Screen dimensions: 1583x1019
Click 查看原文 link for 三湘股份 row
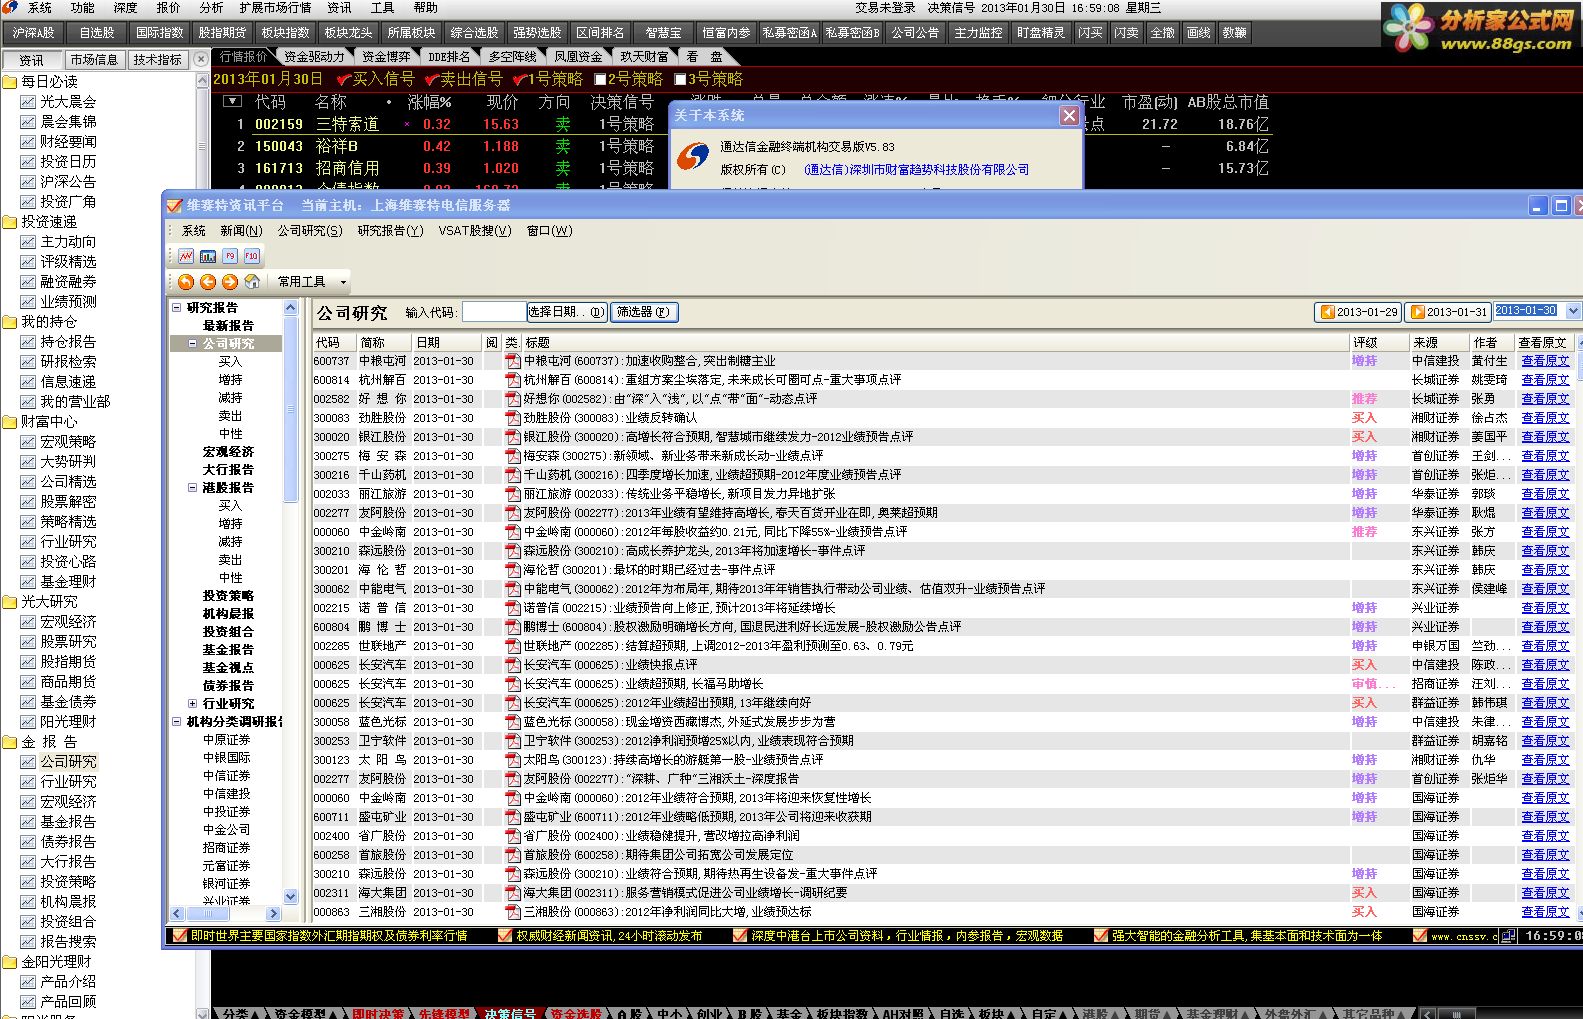(x=1545, y=912)
